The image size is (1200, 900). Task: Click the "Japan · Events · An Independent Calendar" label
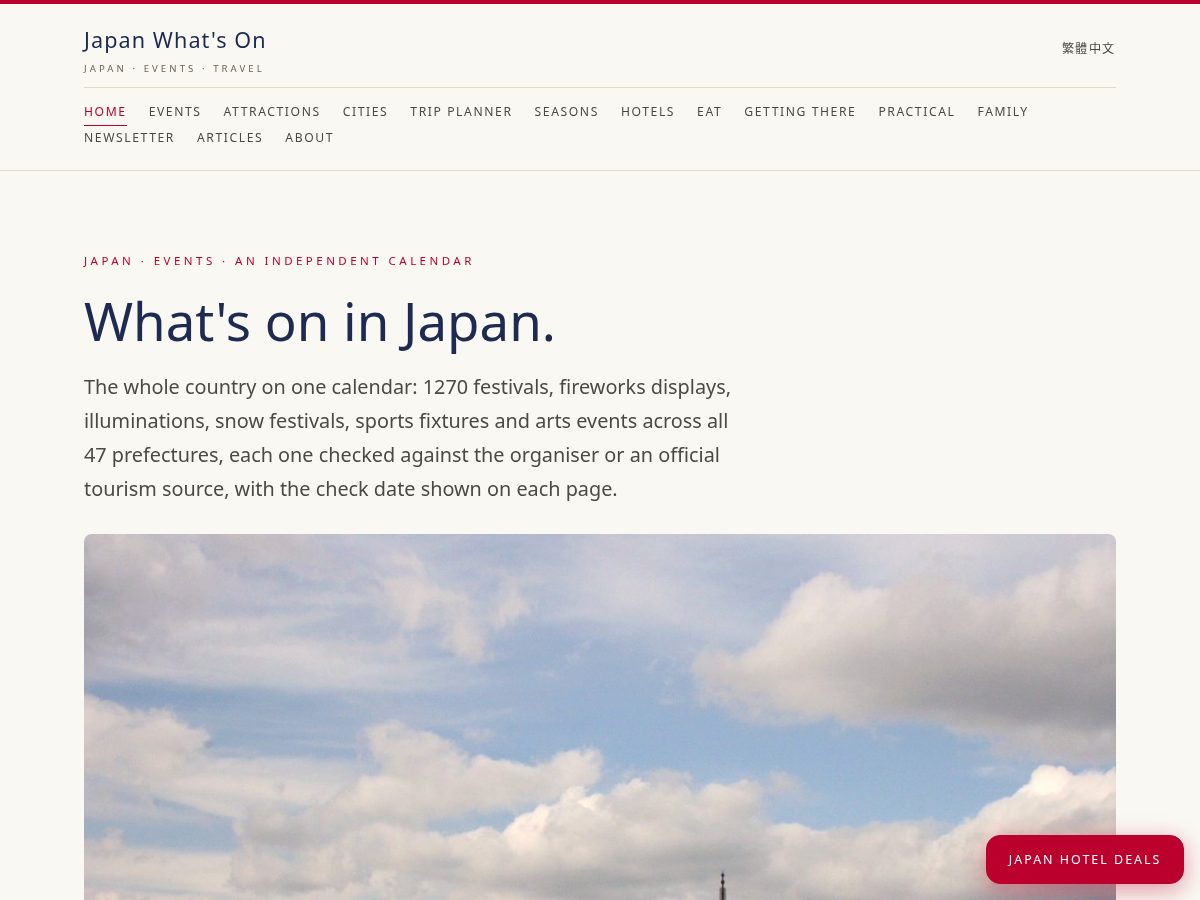pyautogui.click(x=279, y=261)
